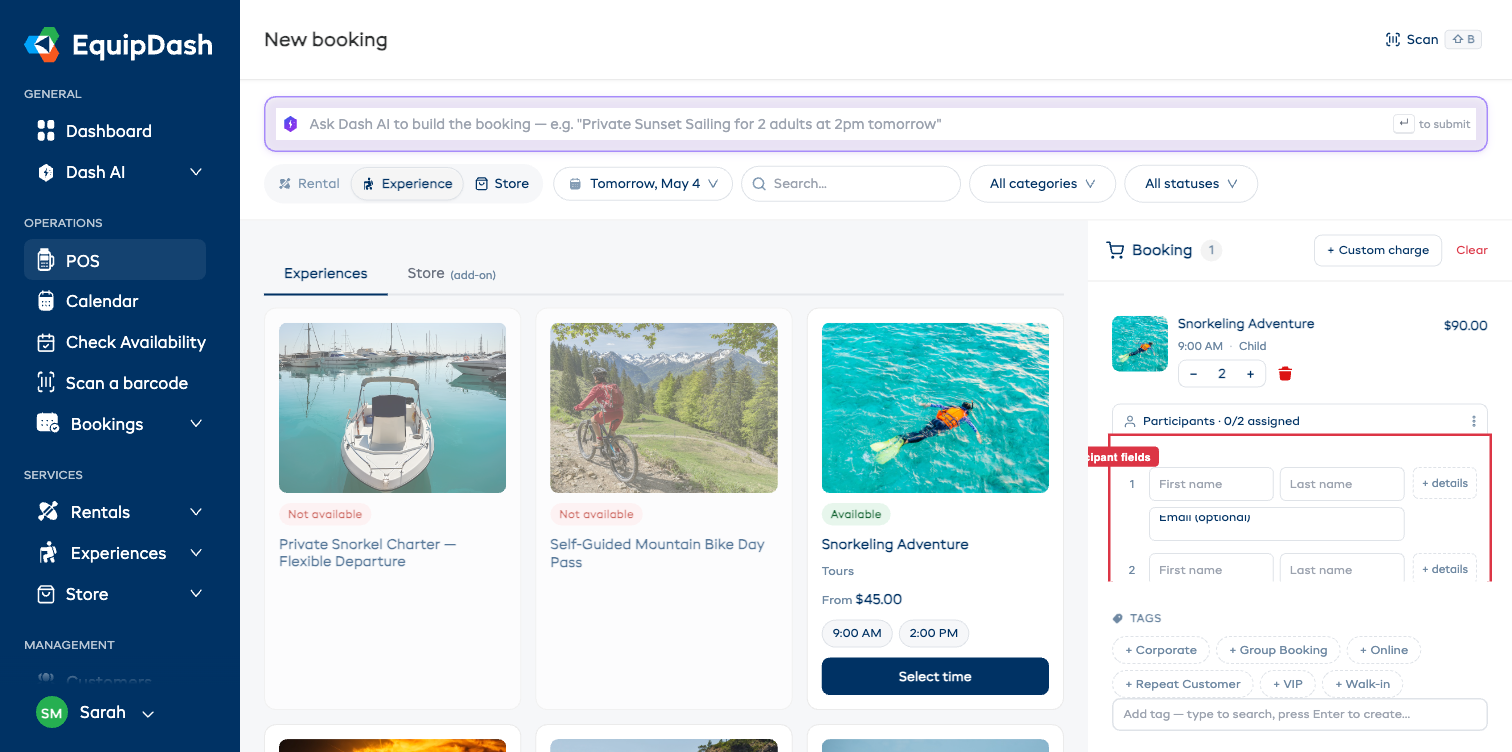Click the barcode scanner icon in sidebar
This screenshot has width=1512, height=752.
coord(46,383)
